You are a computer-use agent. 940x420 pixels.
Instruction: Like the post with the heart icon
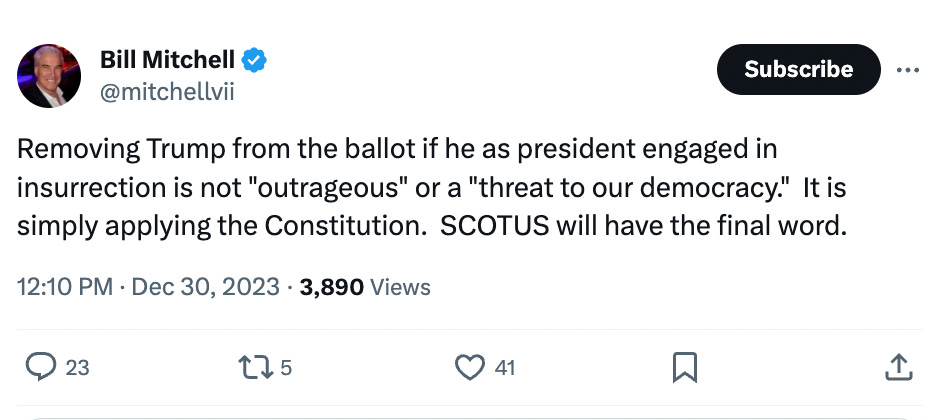coord(469,367)
